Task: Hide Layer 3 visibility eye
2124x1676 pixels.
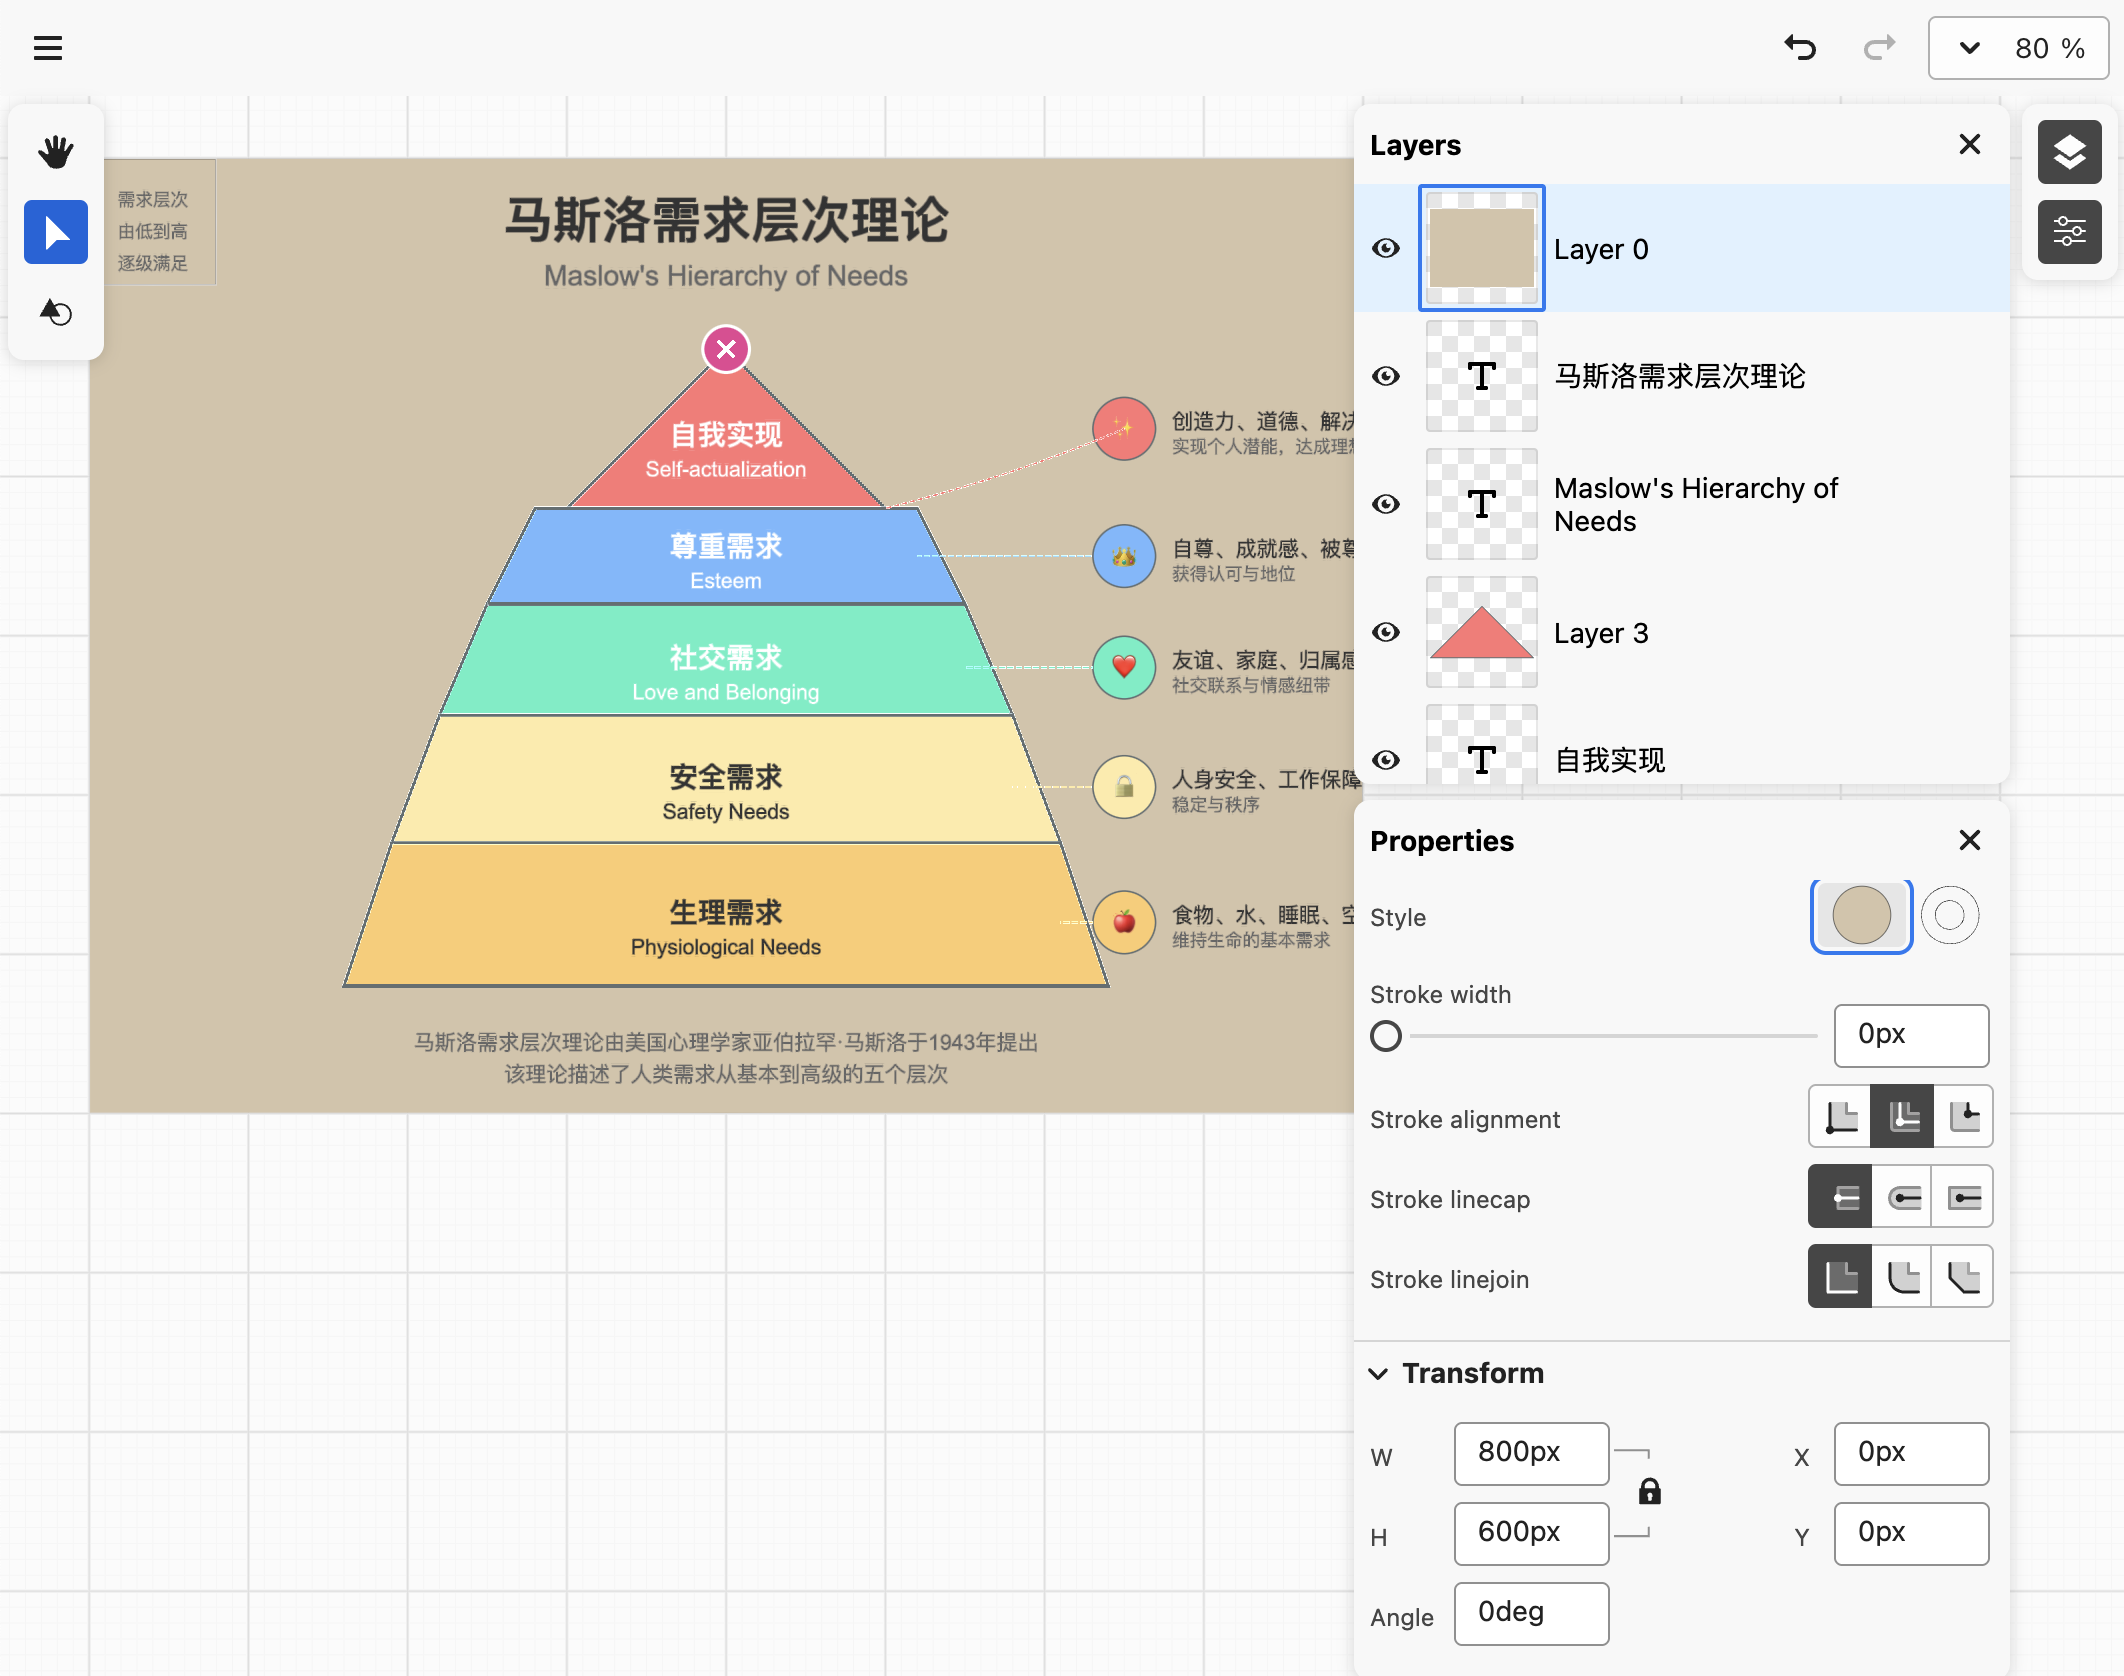Action: click(1386, 632)
